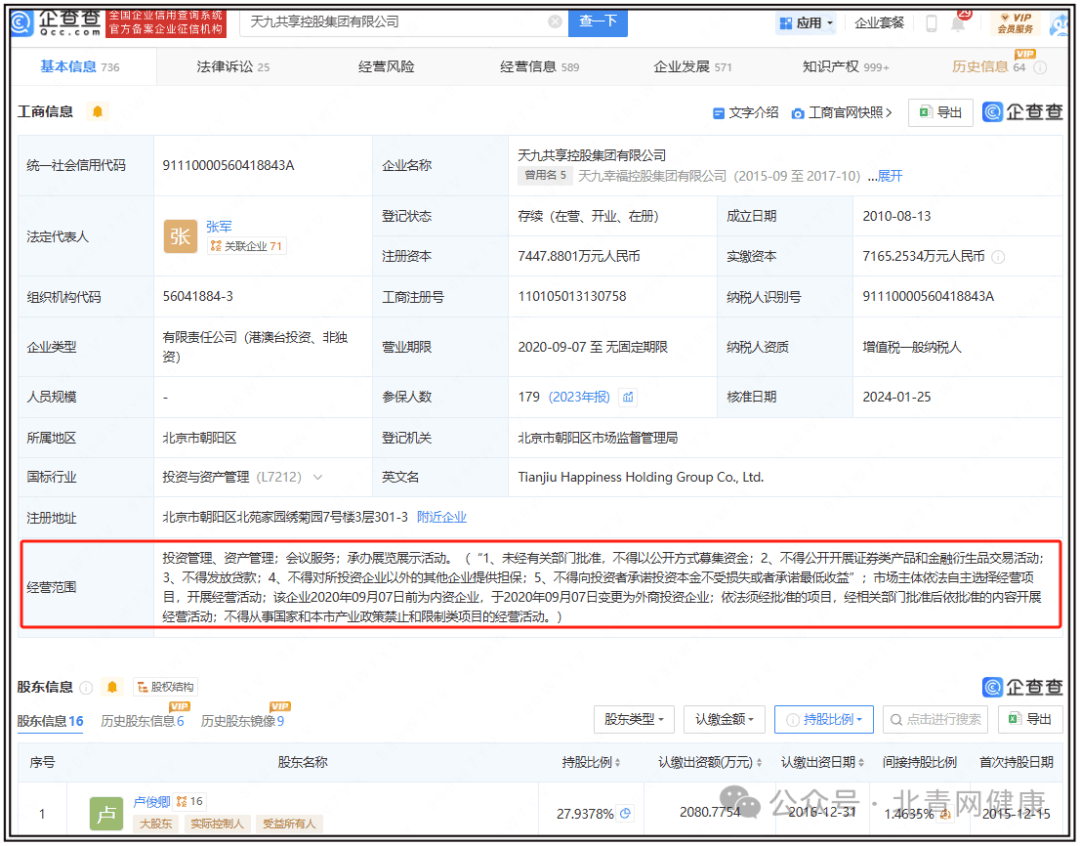The image size is (1080, 846).
Task: Sort by the 认缴出资日期 column header
Action: click(822, 763)
